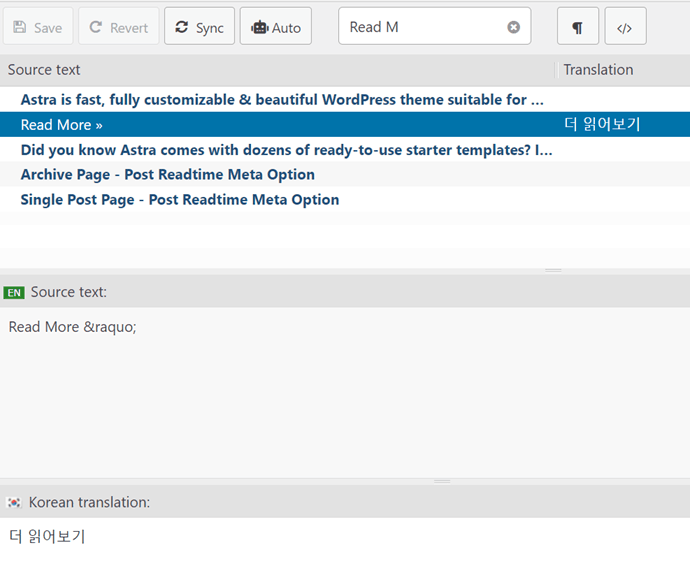This screenshot has height=566, width=690.
Task: Click the Korean translation cell in list
Action: click(602, 125)
